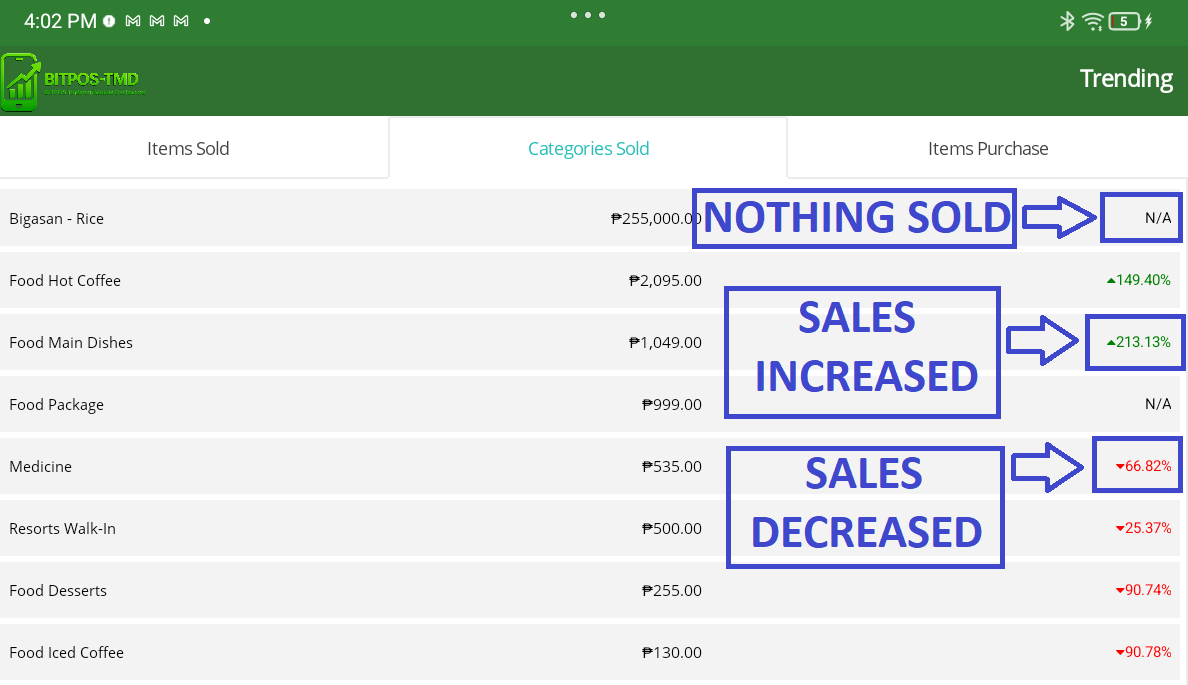Click the green up arrow beside 149.40%
The image size is (1188, 685).
pyautogui.click(x=1111, y=281)
